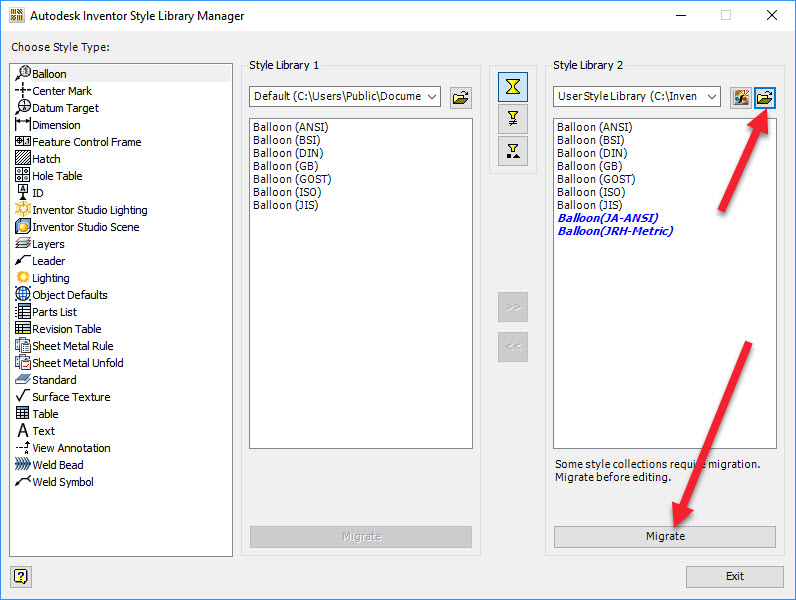This screenshot has height=600, width=796.
Task: Pick the Revision Table style type
Action: pos(58,329)
